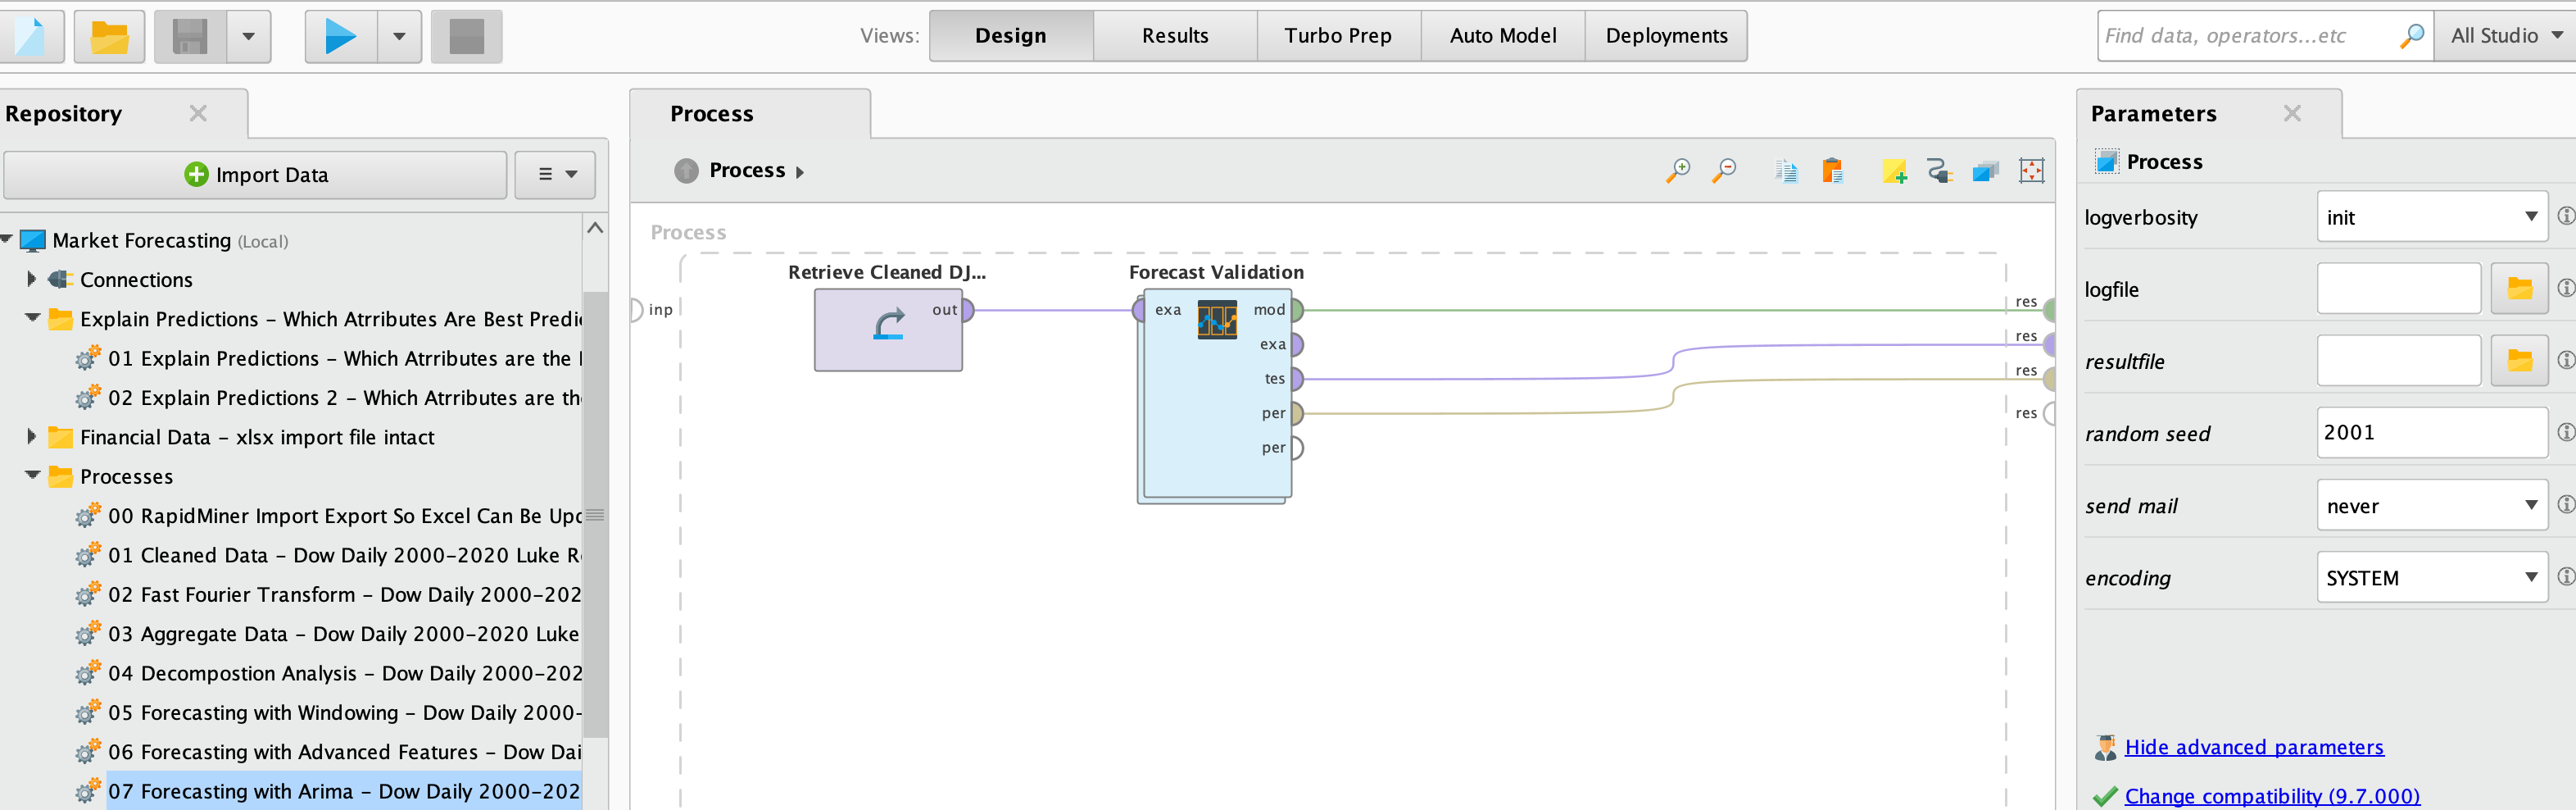
Task: Expand the Connections tree node
Action: coord(31,279)
